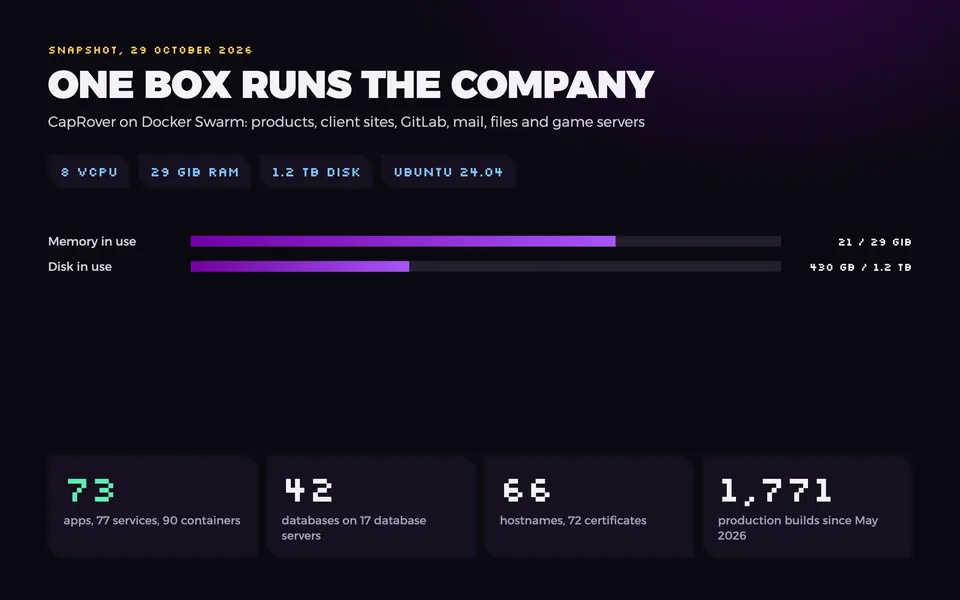Click the 8 vCPU spec chip

click(89, 172)
